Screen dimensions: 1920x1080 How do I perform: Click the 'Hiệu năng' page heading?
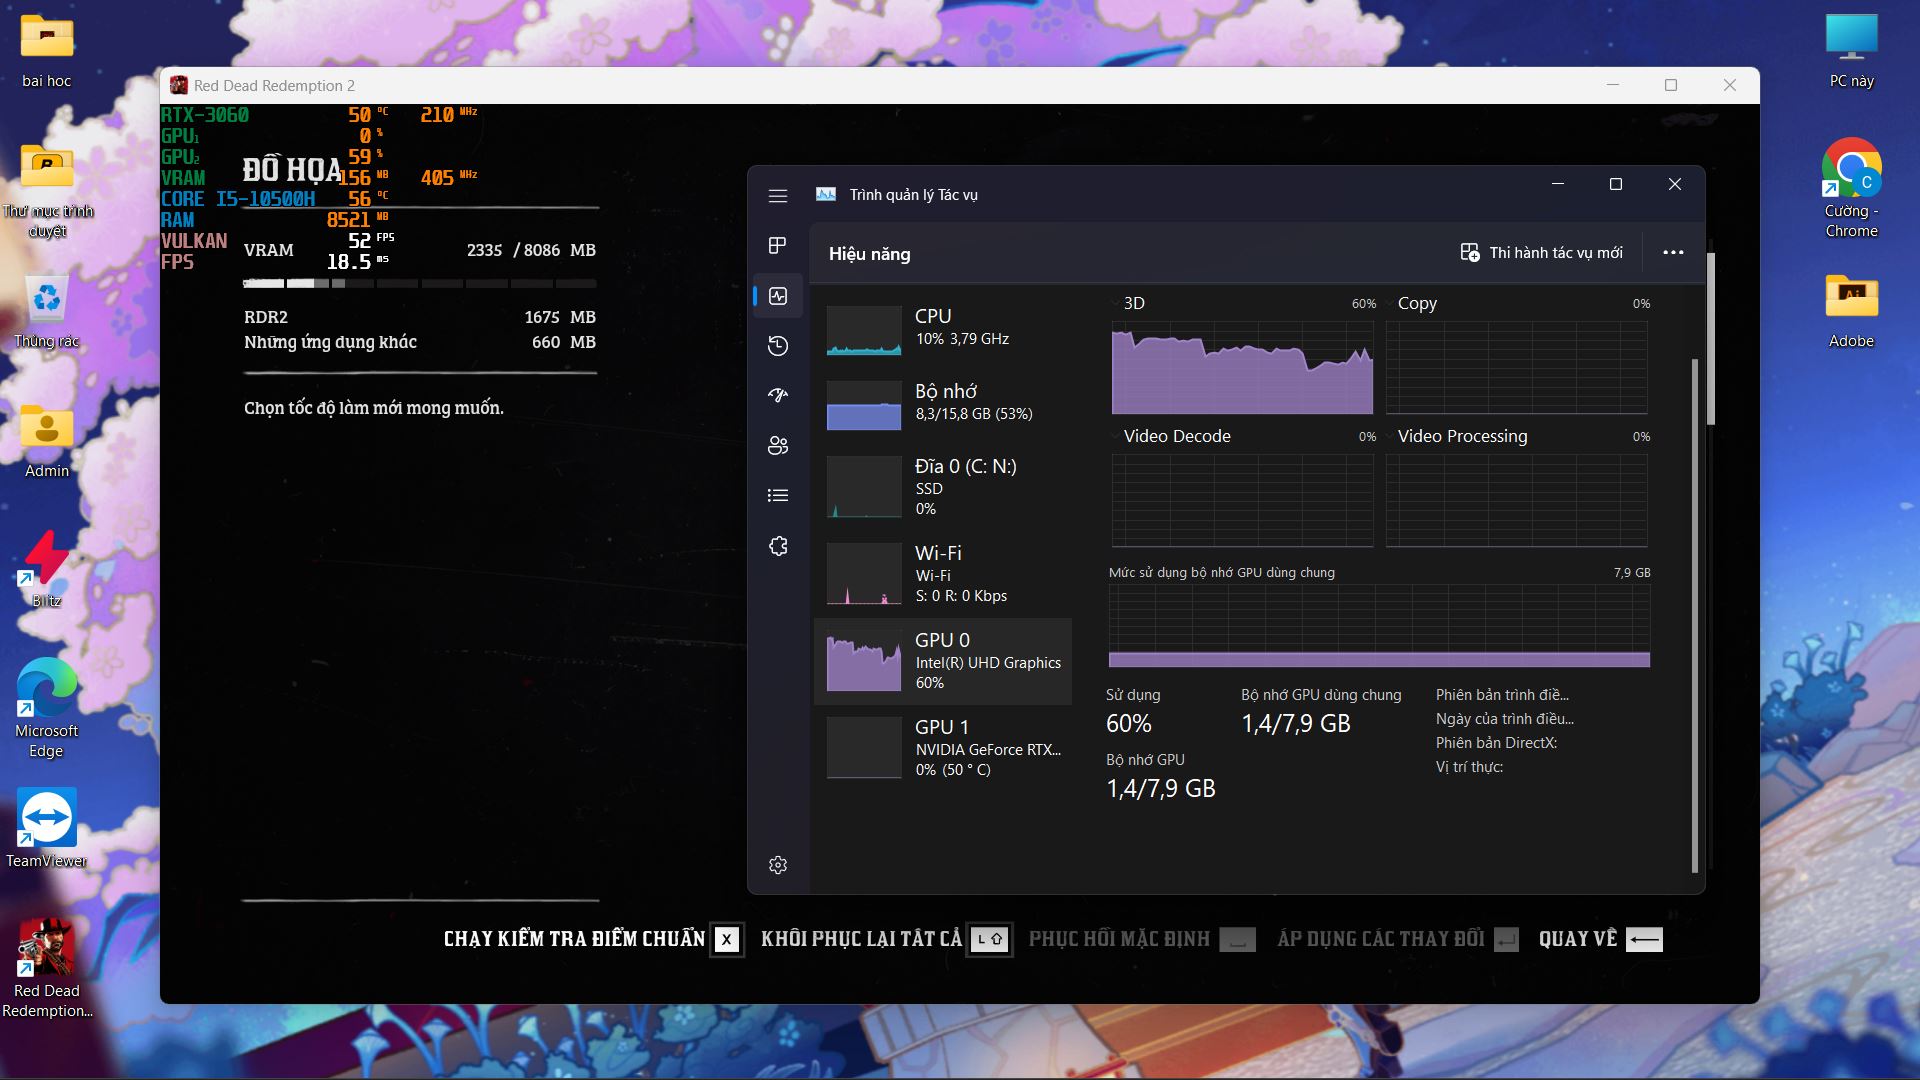[x=869, y=254]
